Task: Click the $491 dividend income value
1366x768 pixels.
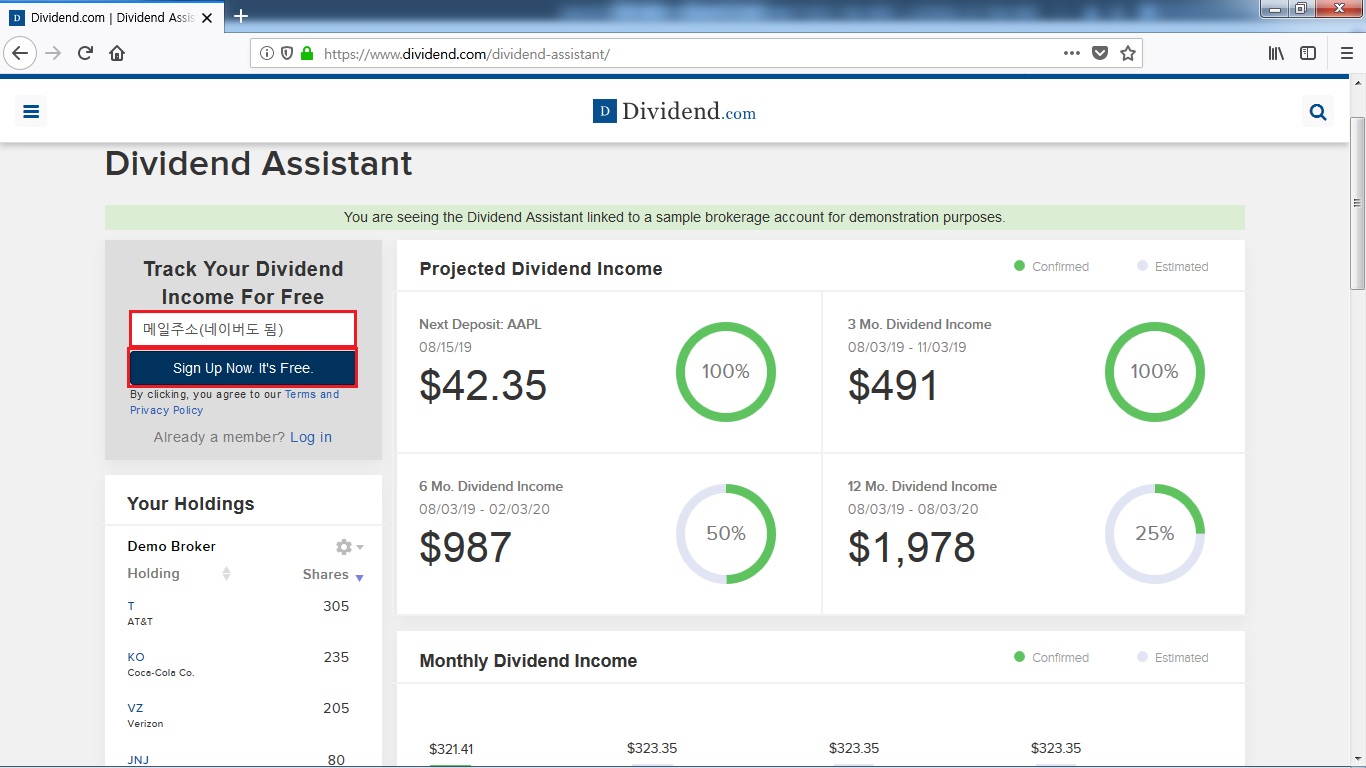Action: coord(893,385)
